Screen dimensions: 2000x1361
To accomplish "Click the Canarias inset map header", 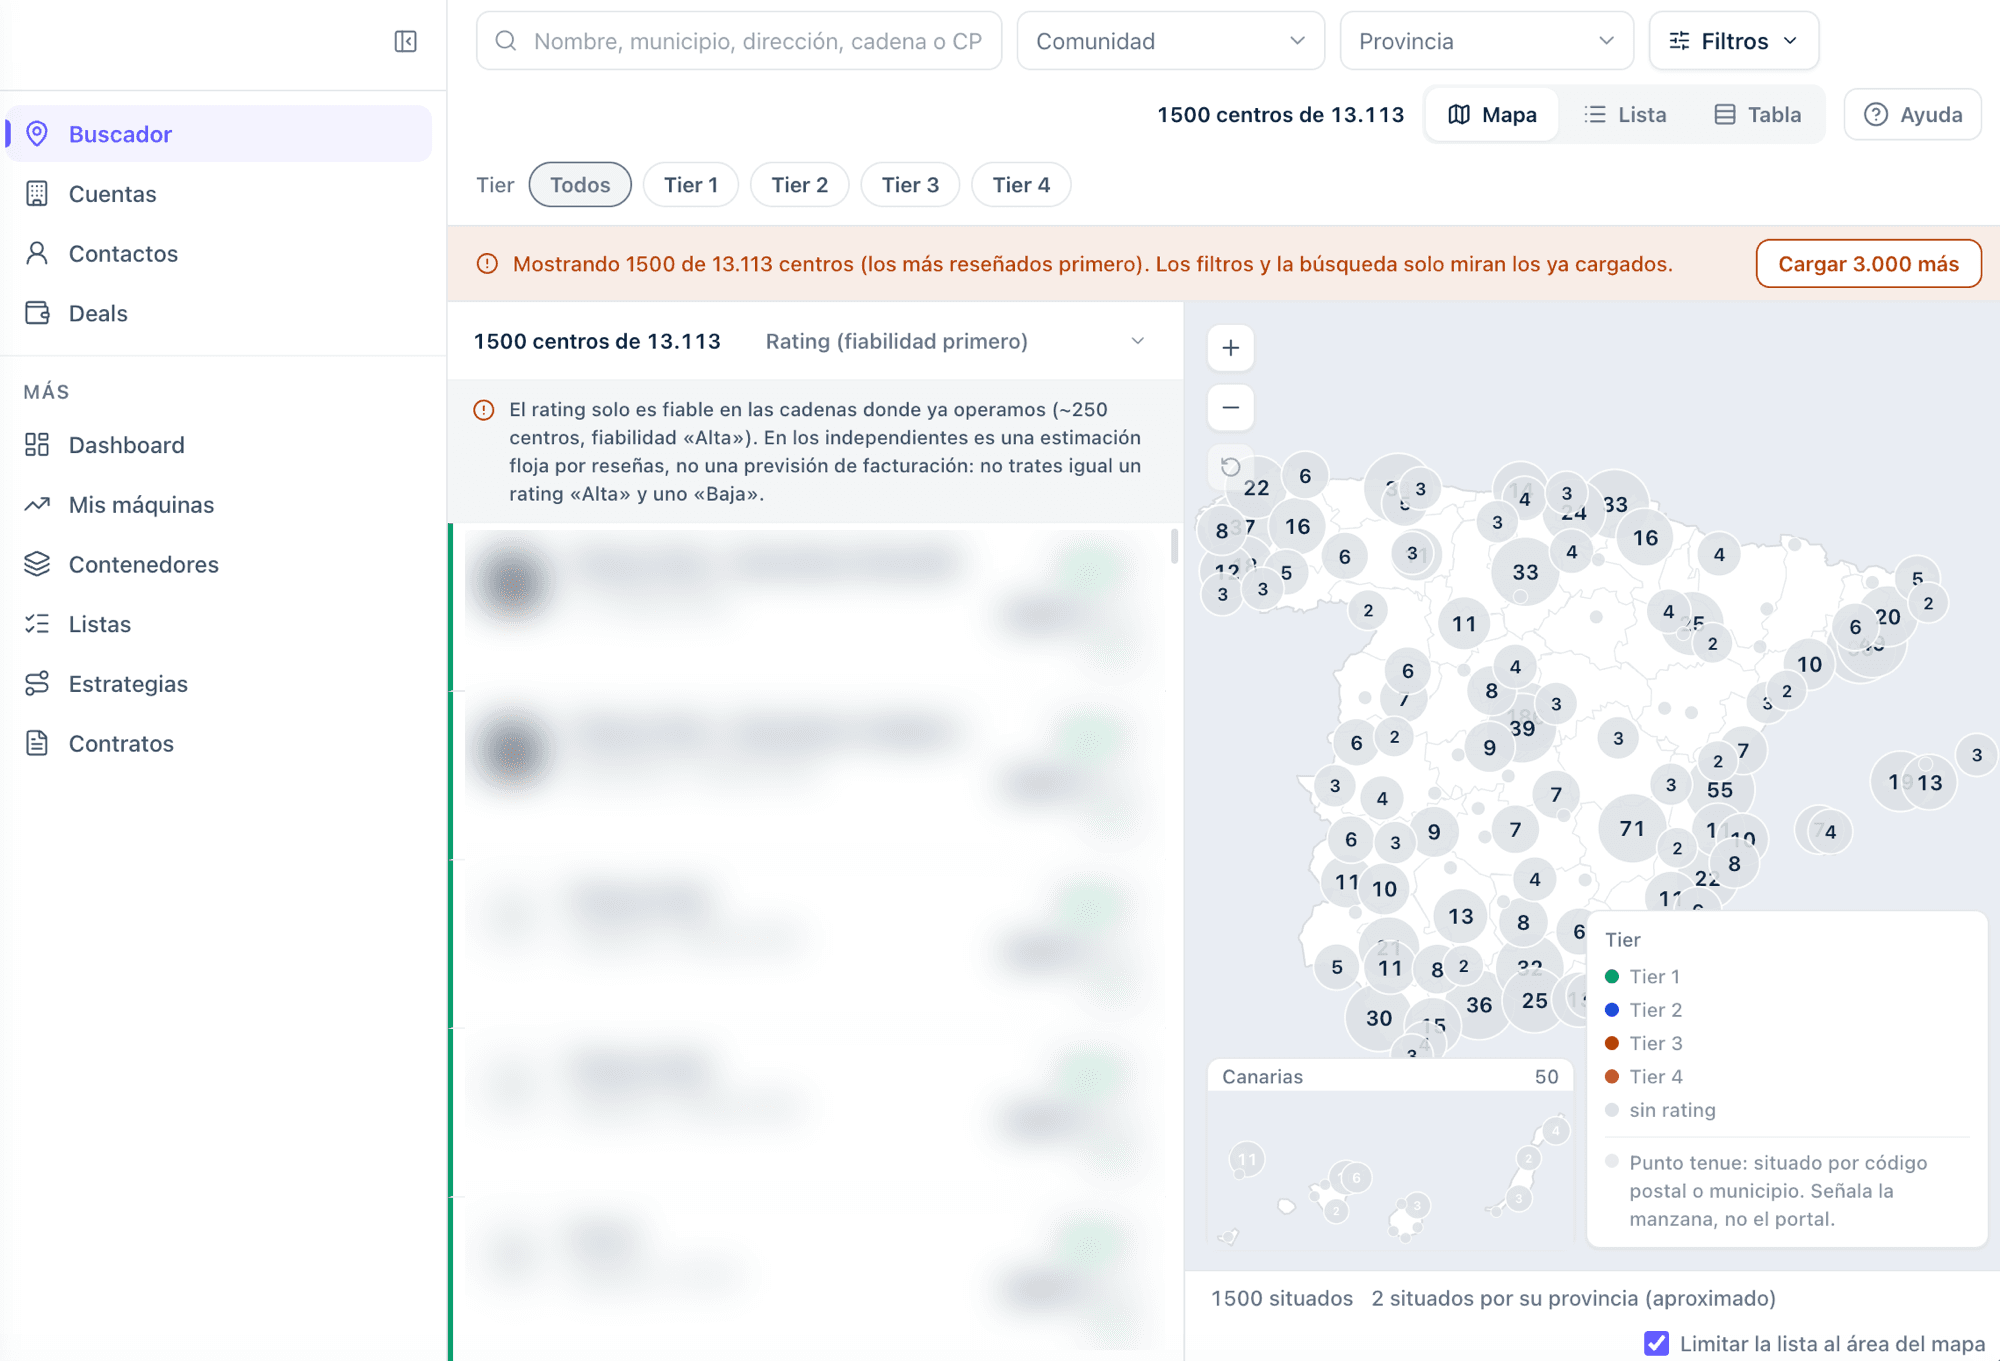I will (1390, 1077).
